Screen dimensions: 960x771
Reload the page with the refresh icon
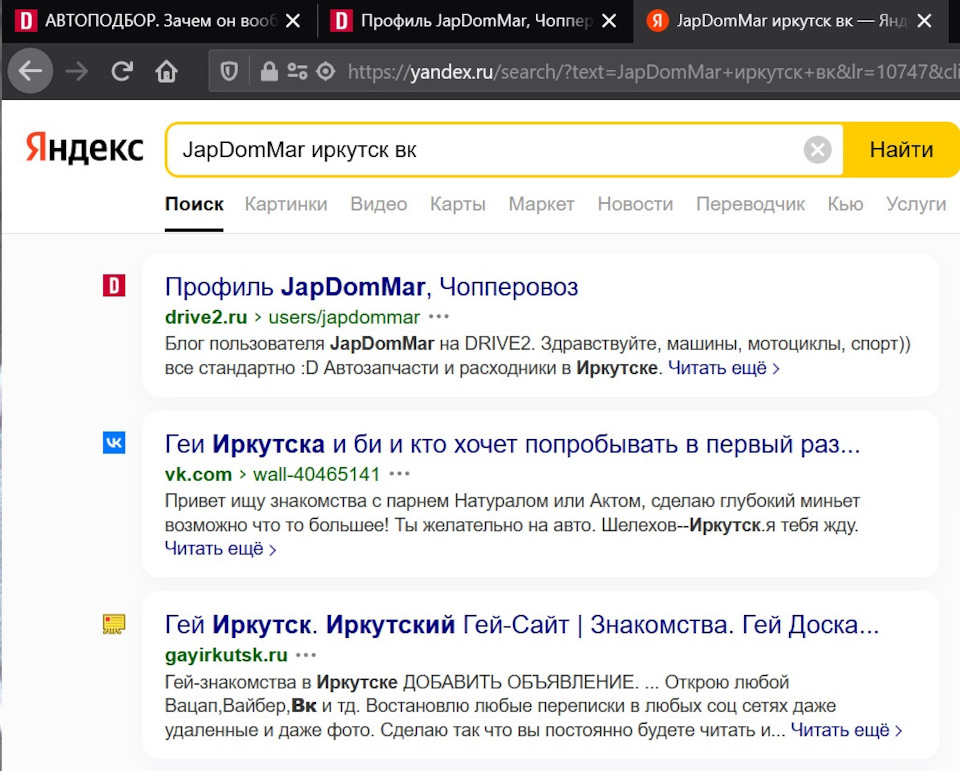pyautogui.click(x=122, y=72)
